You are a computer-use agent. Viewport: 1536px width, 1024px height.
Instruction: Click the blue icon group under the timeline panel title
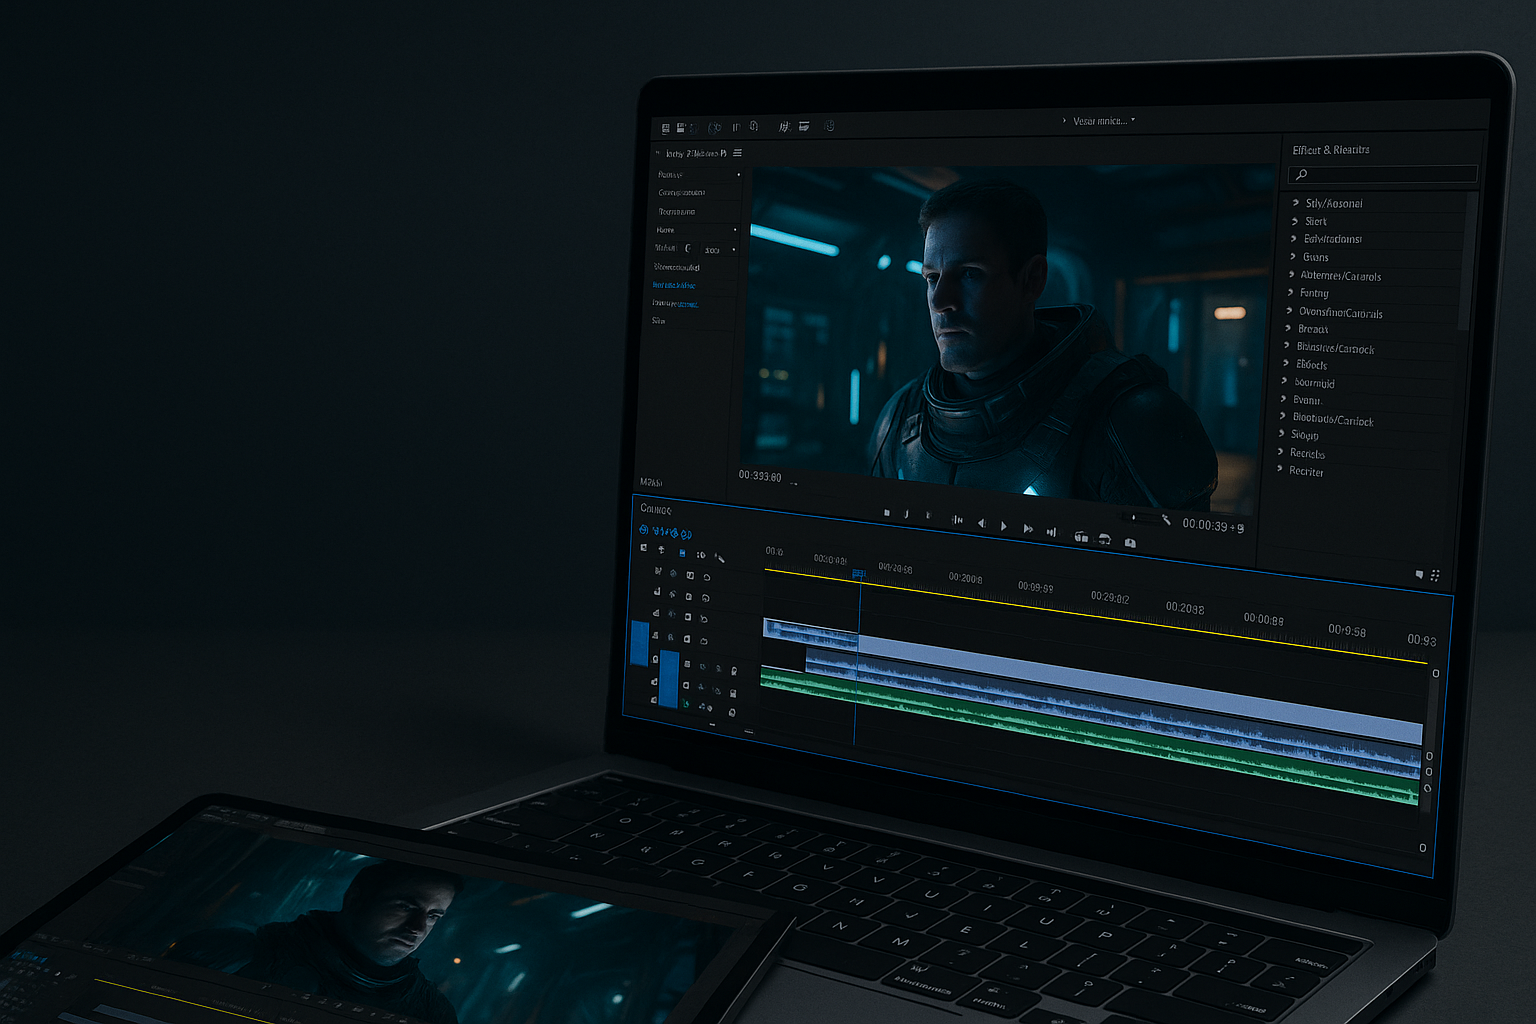666,532
